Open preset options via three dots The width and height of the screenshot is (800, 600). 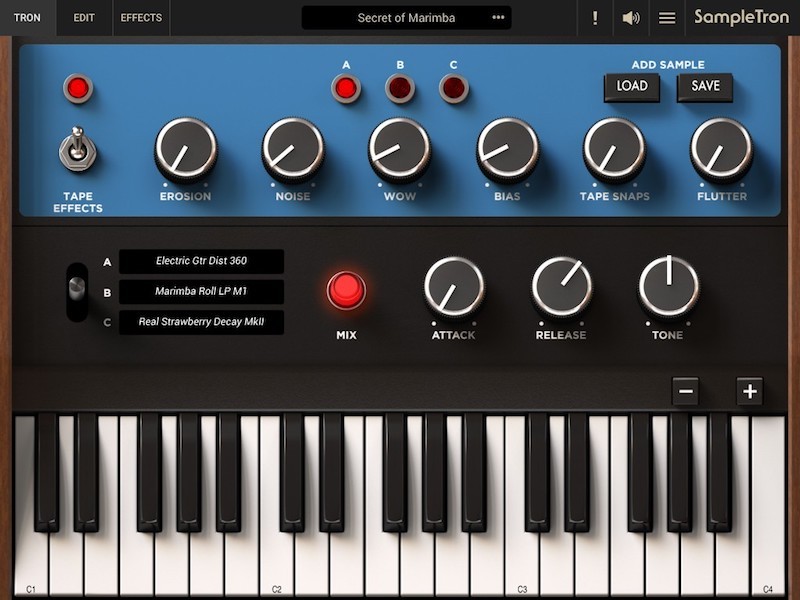click(x=498, y=18)
